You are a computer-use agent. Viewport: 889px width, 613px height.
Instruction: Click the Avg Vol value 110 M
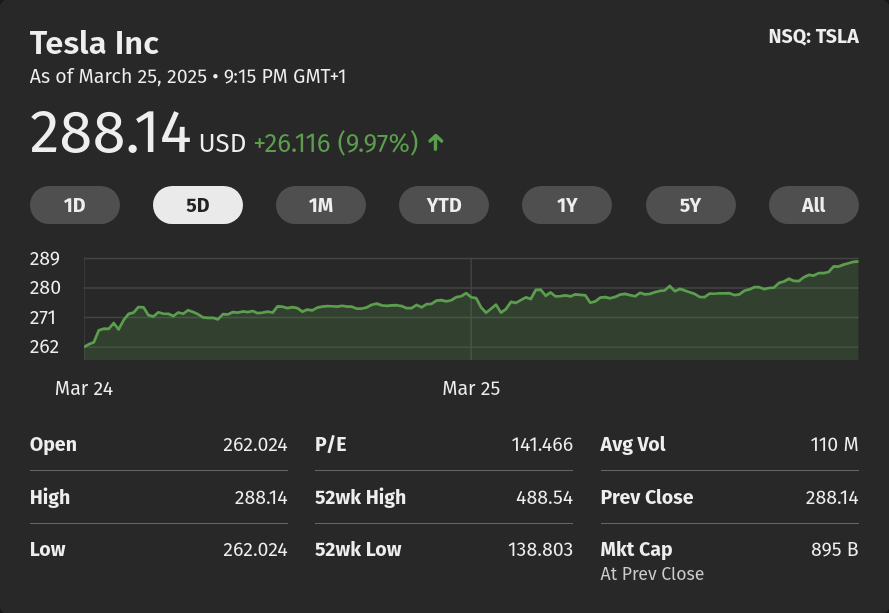pyautogui.click(x=834, y=445)
